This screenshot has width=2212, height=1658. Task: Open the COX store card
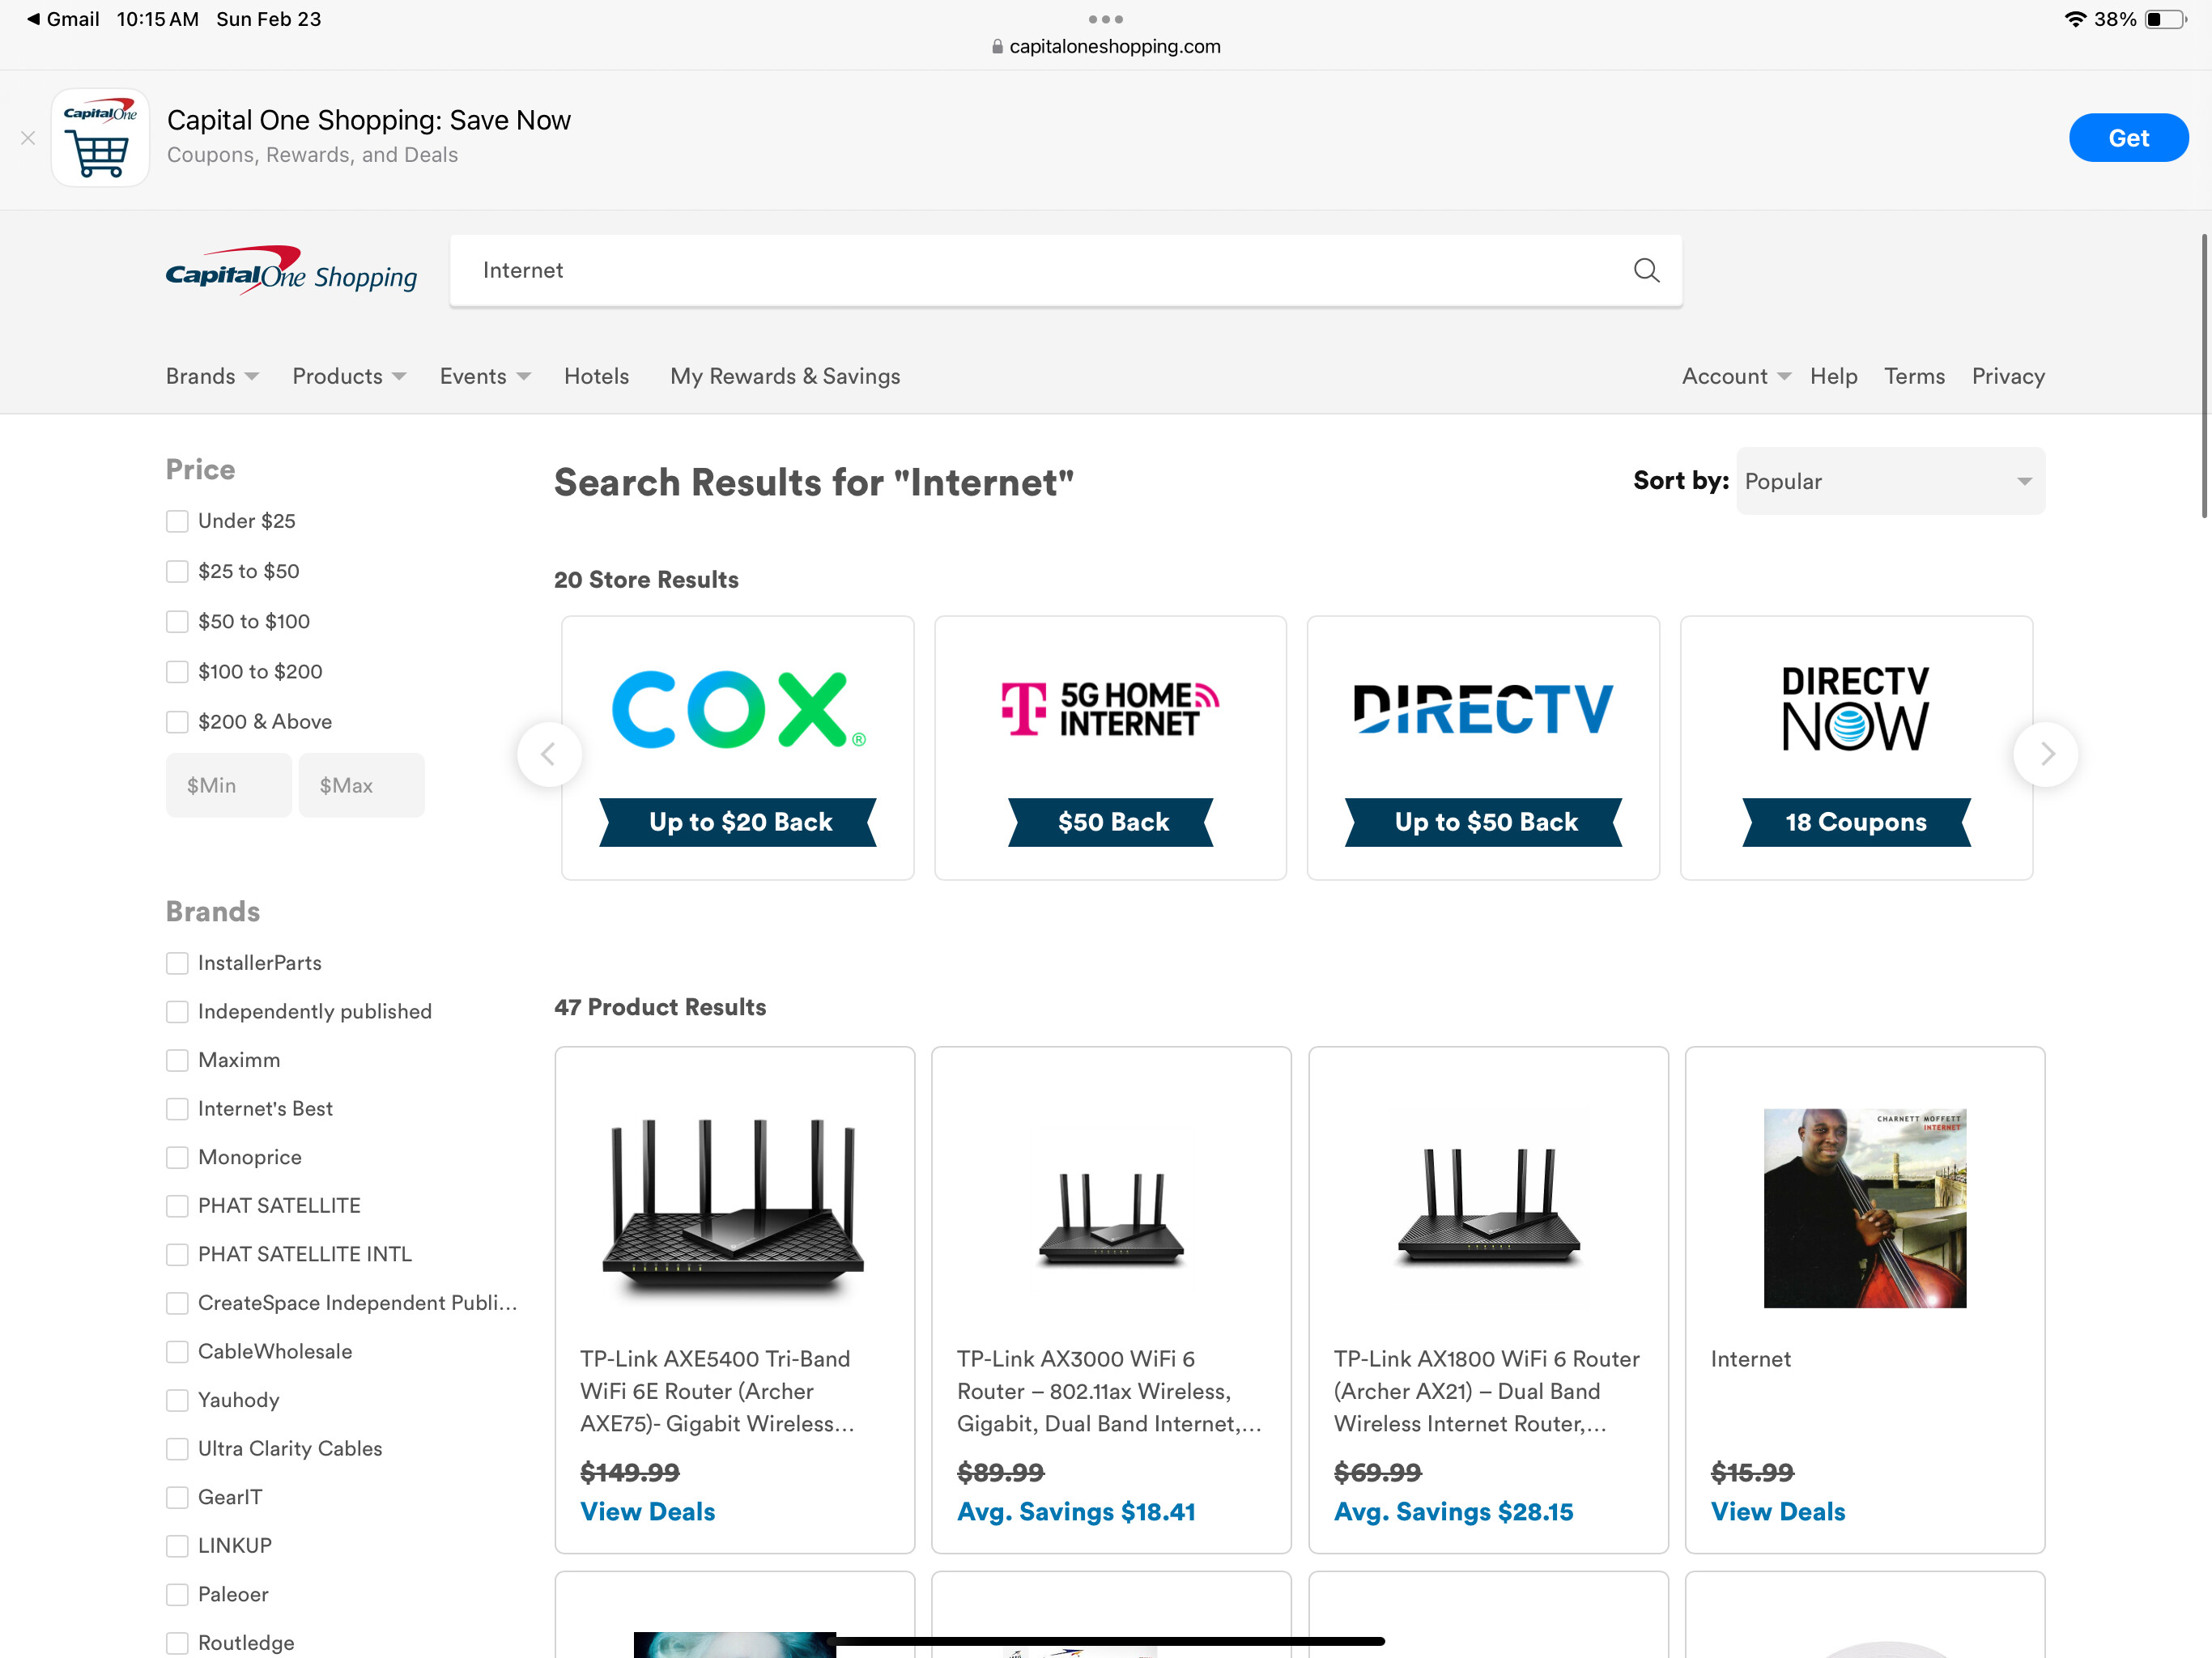[738, 748]
